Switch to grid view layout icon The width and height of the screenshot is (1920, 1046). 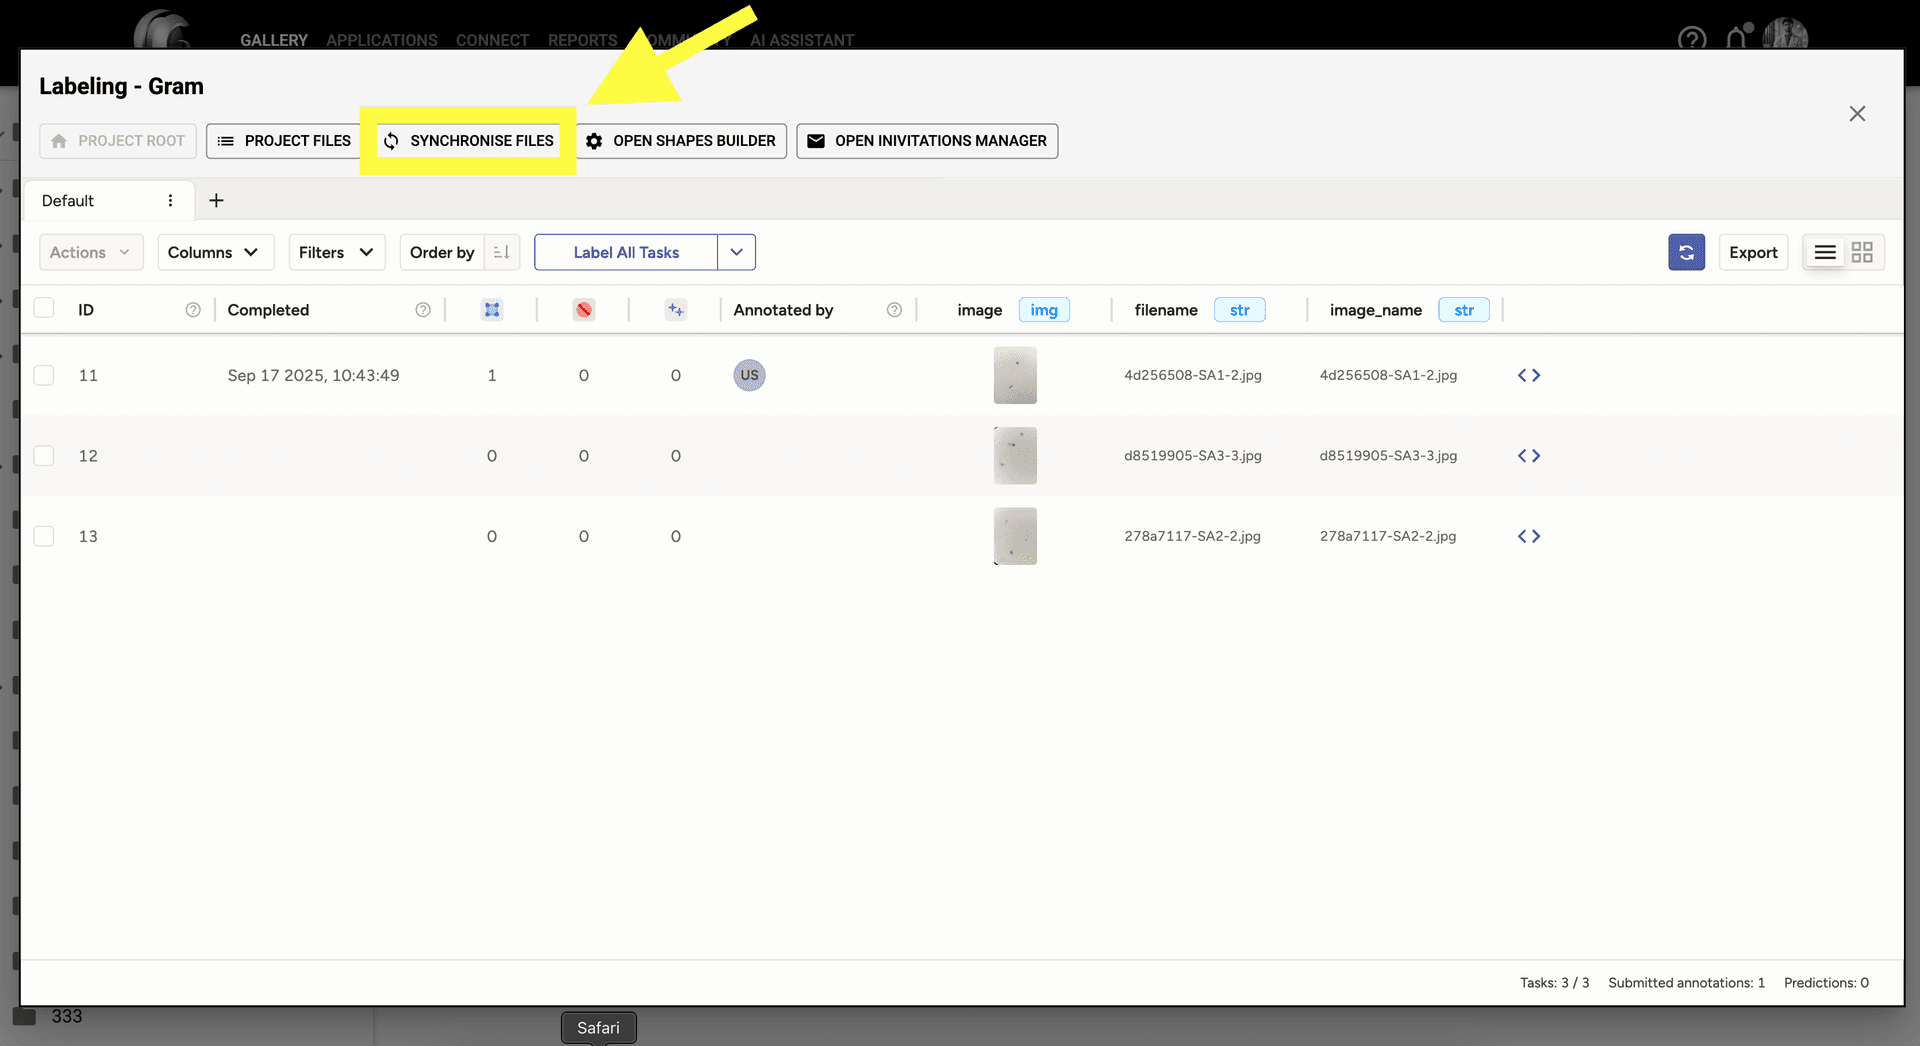[x=1862, y=253]
